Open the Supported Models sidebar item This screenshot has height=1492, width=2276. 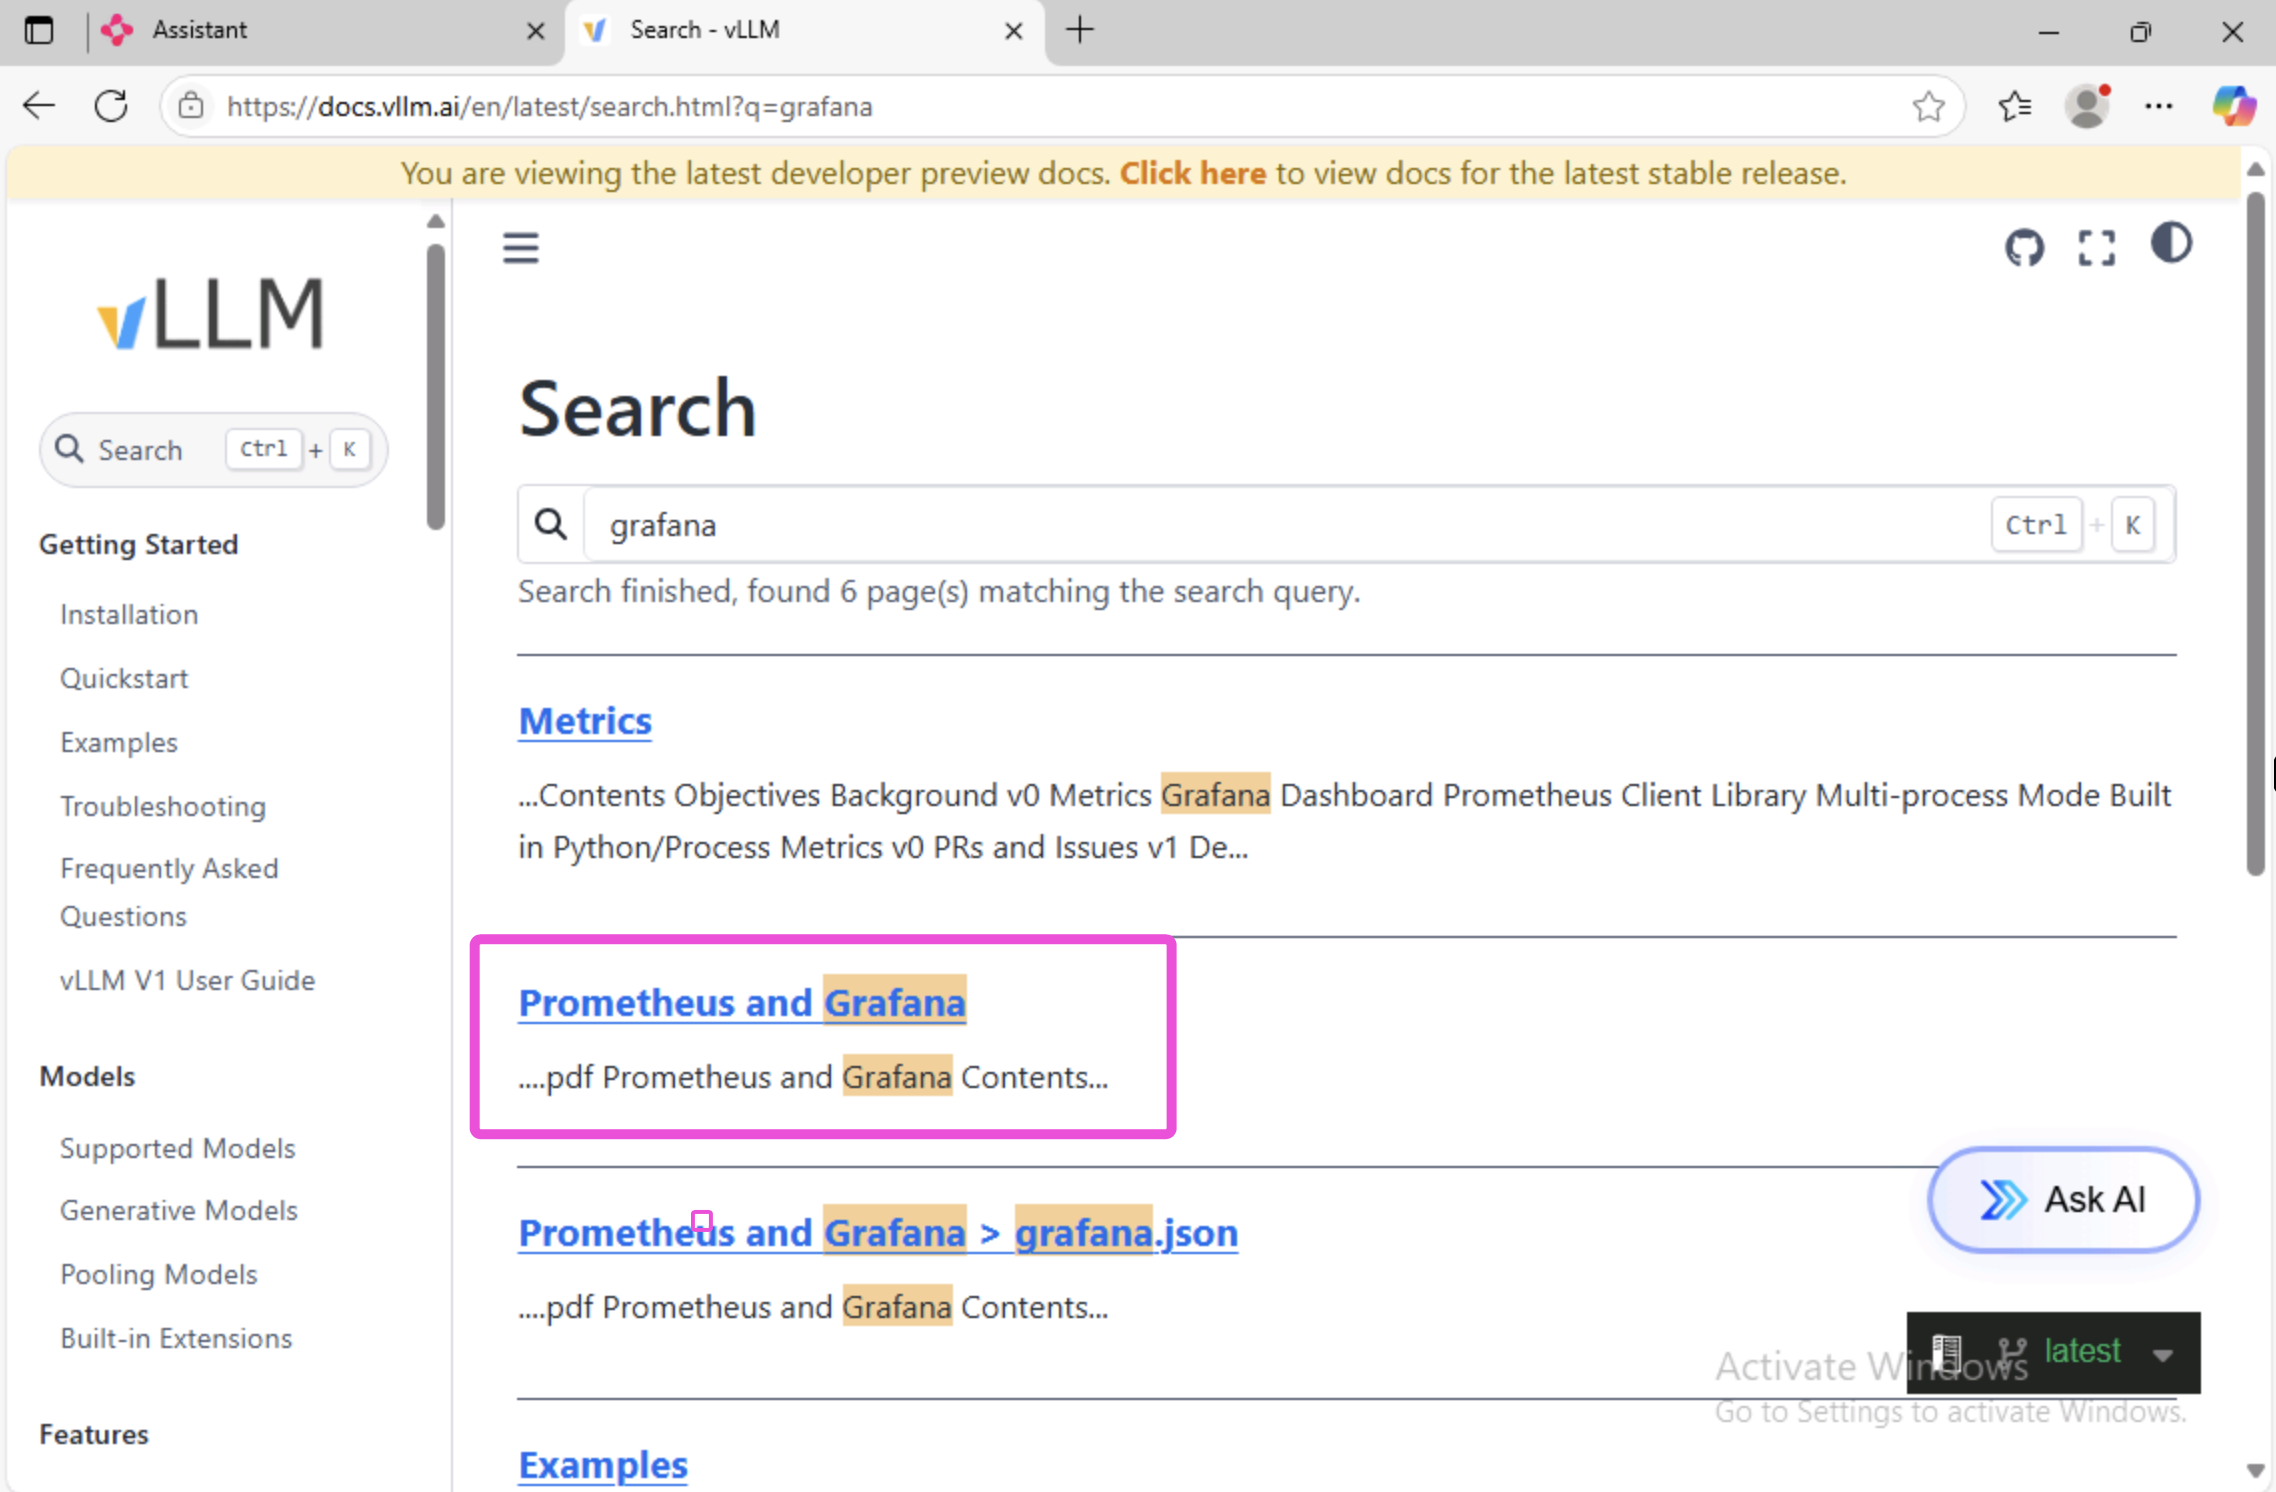coord(177,1148)
